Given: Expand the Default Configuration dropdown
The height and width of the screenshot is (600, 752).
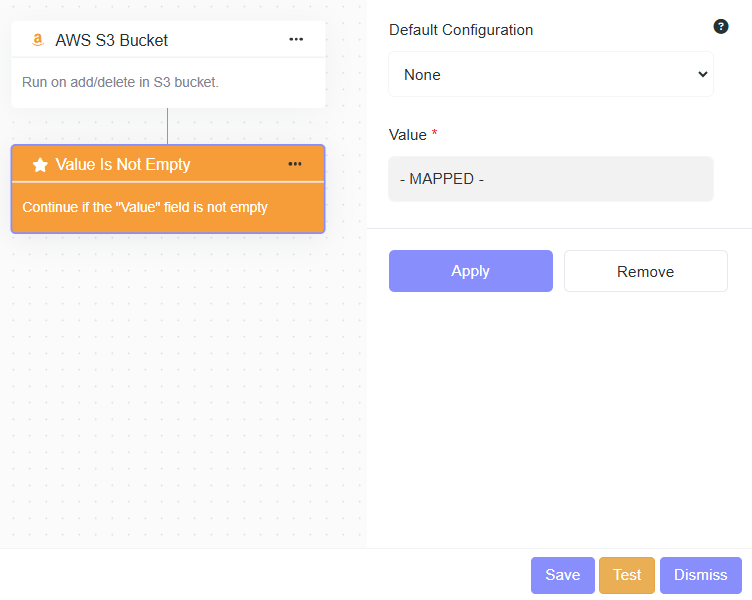Looking at the screenshot, I should (x=550, y=74).
